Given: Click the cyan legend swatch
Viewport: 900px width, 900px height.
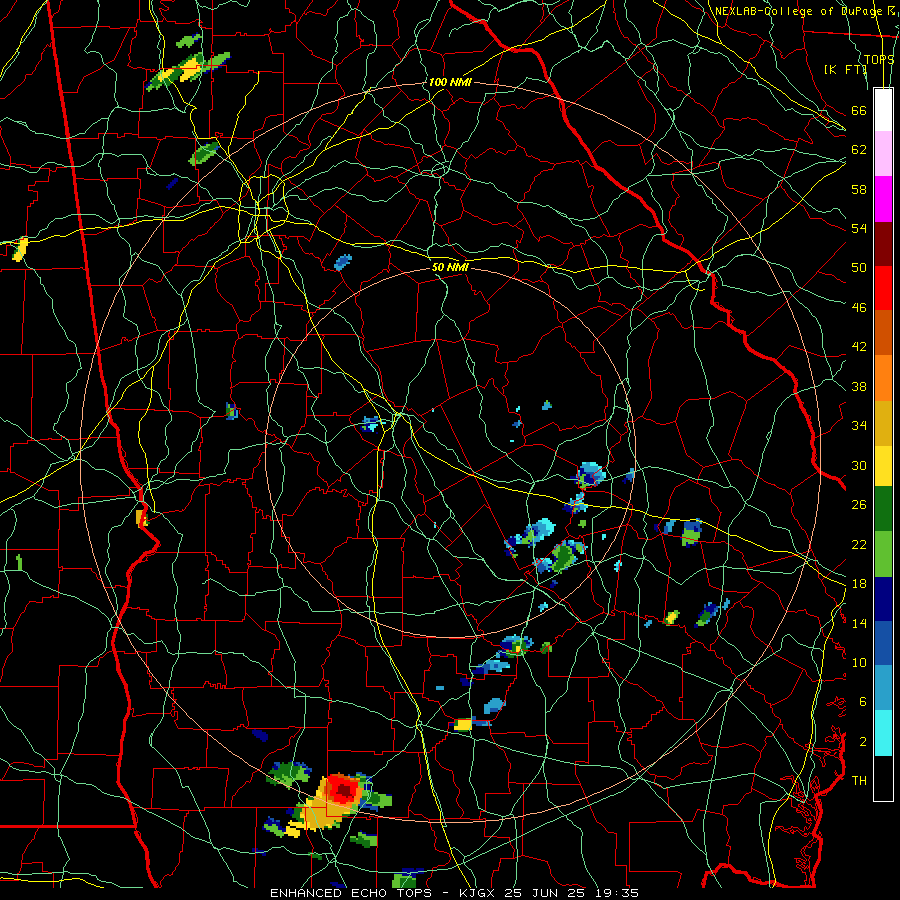Looking at the screenshot, I should (x=883, y=733).
